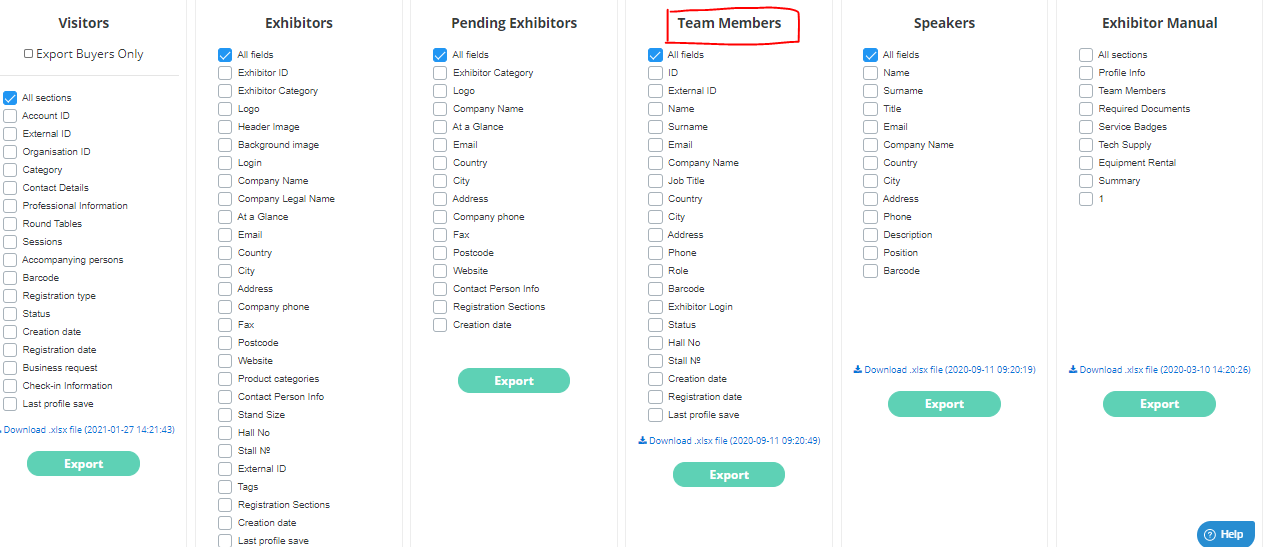
Task: Click the Help question mark icon
Action: coord(1210,534)
